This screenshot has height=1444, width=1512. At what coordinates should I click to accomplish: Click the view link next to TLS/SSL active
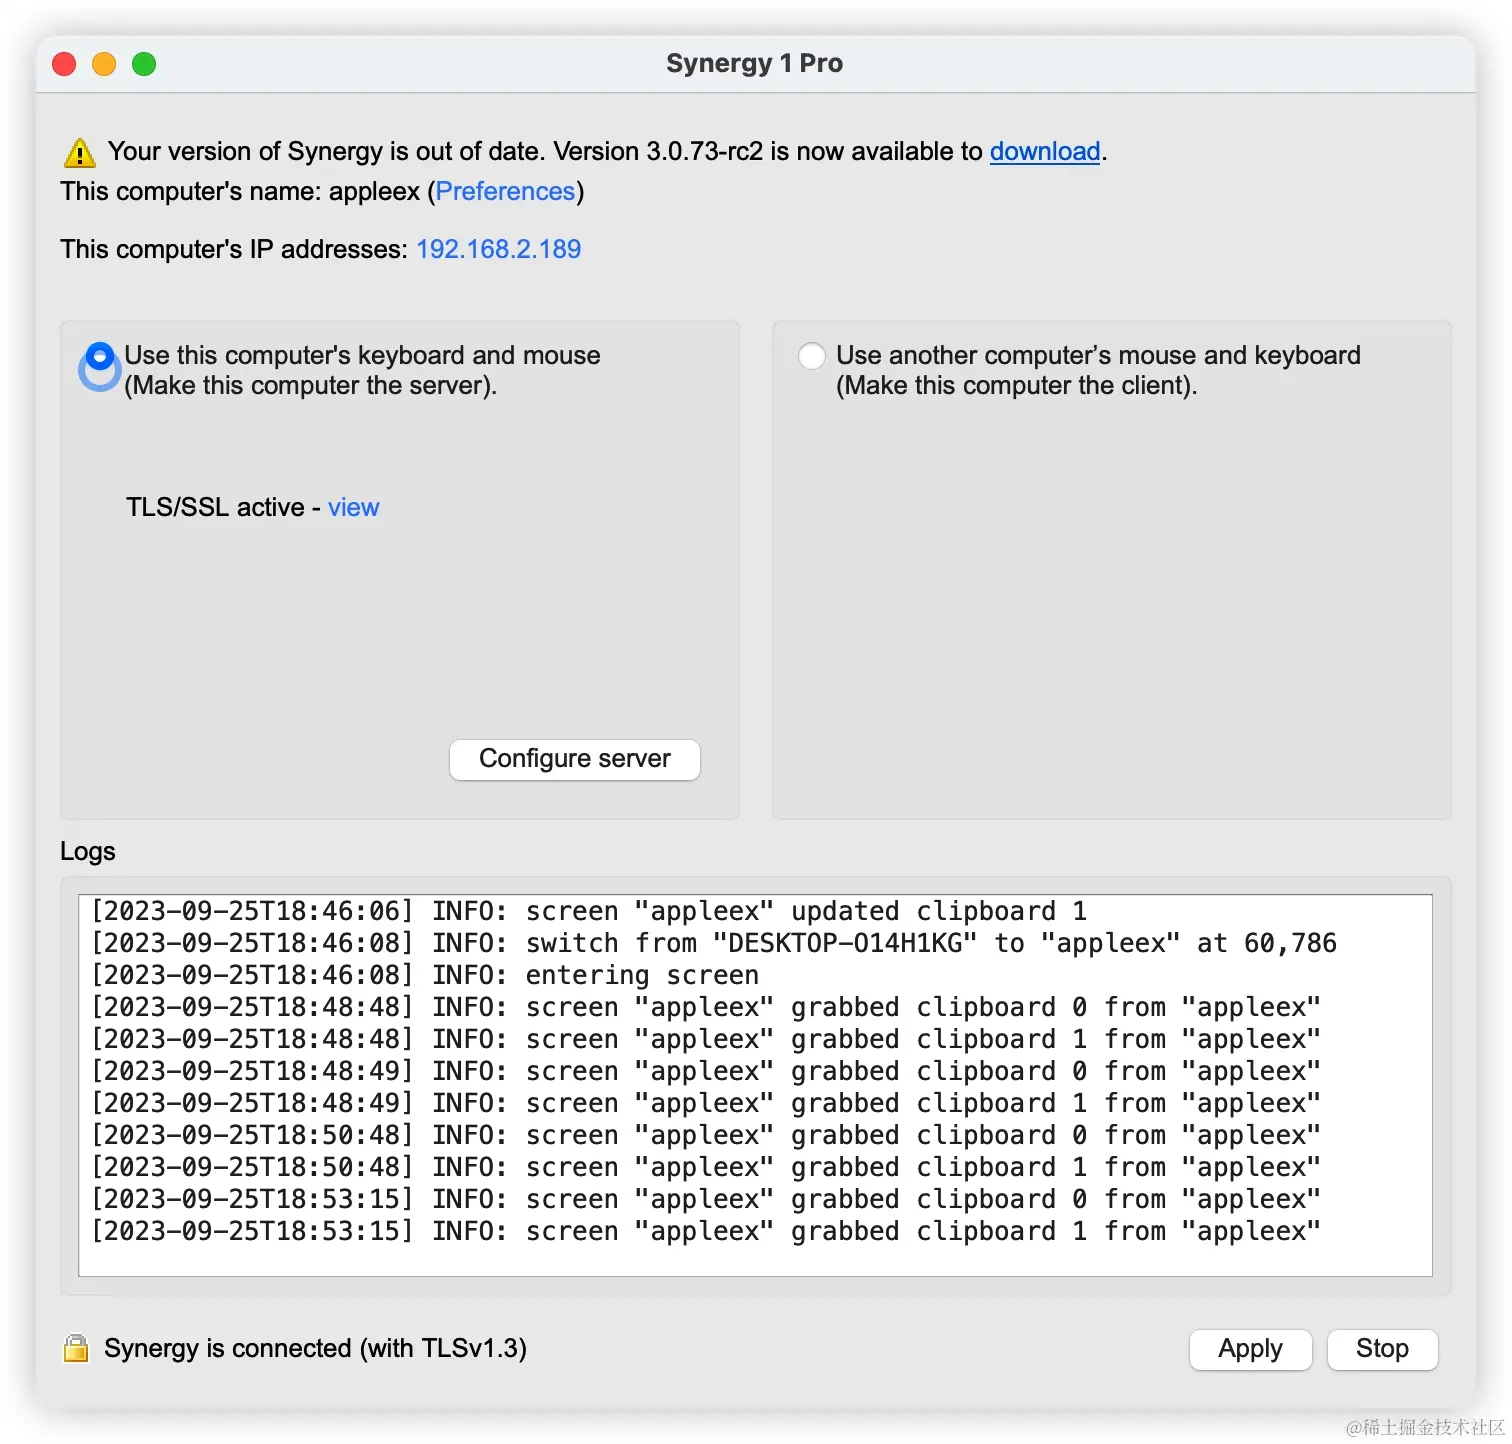pyautogui.click(x=353, y=507)
